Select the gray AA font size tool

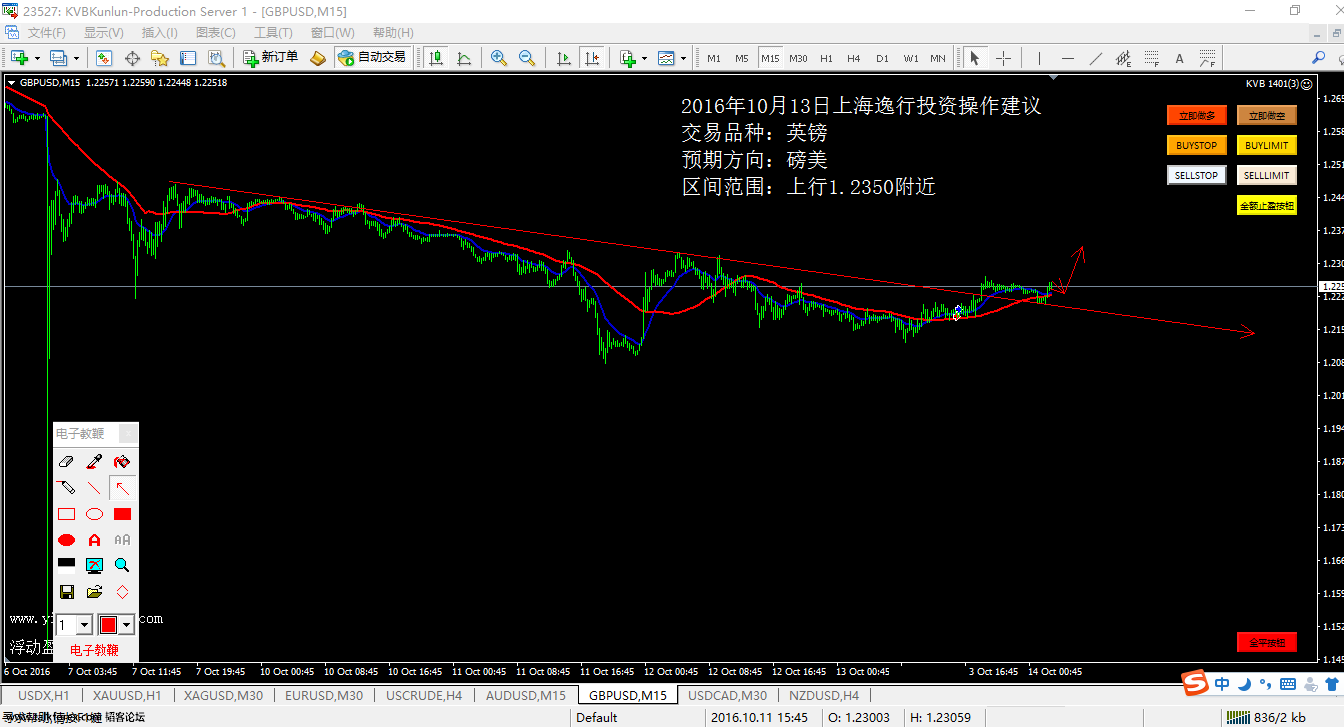(x=122, y=540)
